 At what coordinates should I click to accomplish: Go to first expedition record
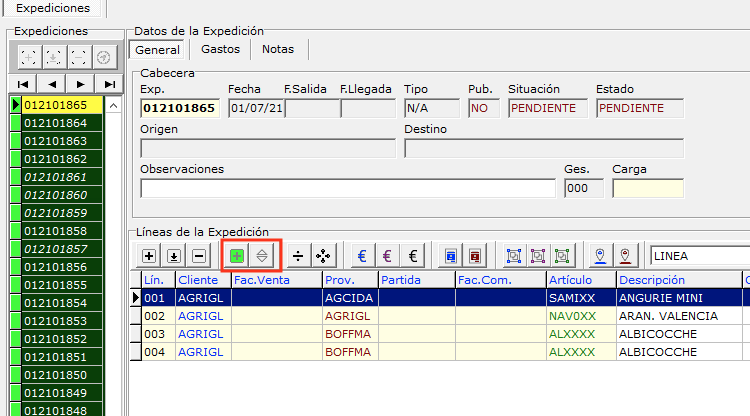point(23,83)
